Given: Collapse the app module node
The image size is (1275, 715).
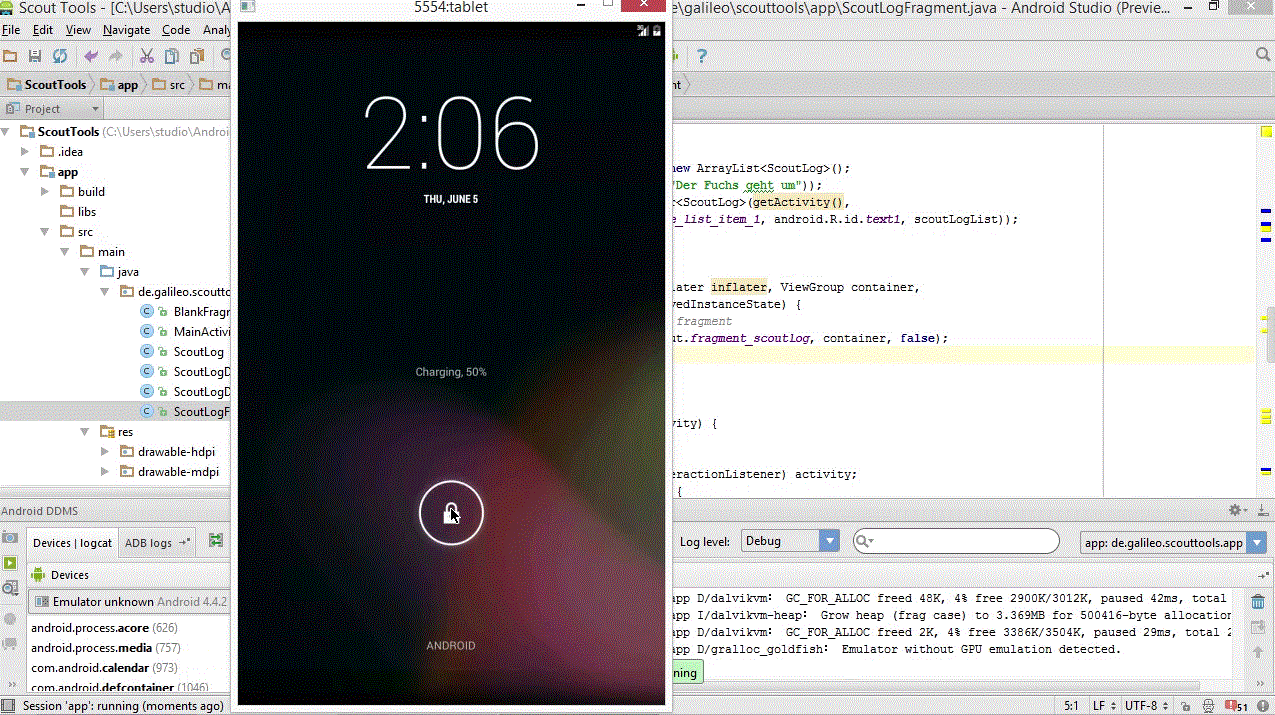Looking at the screenshot, I should (26, 172).
